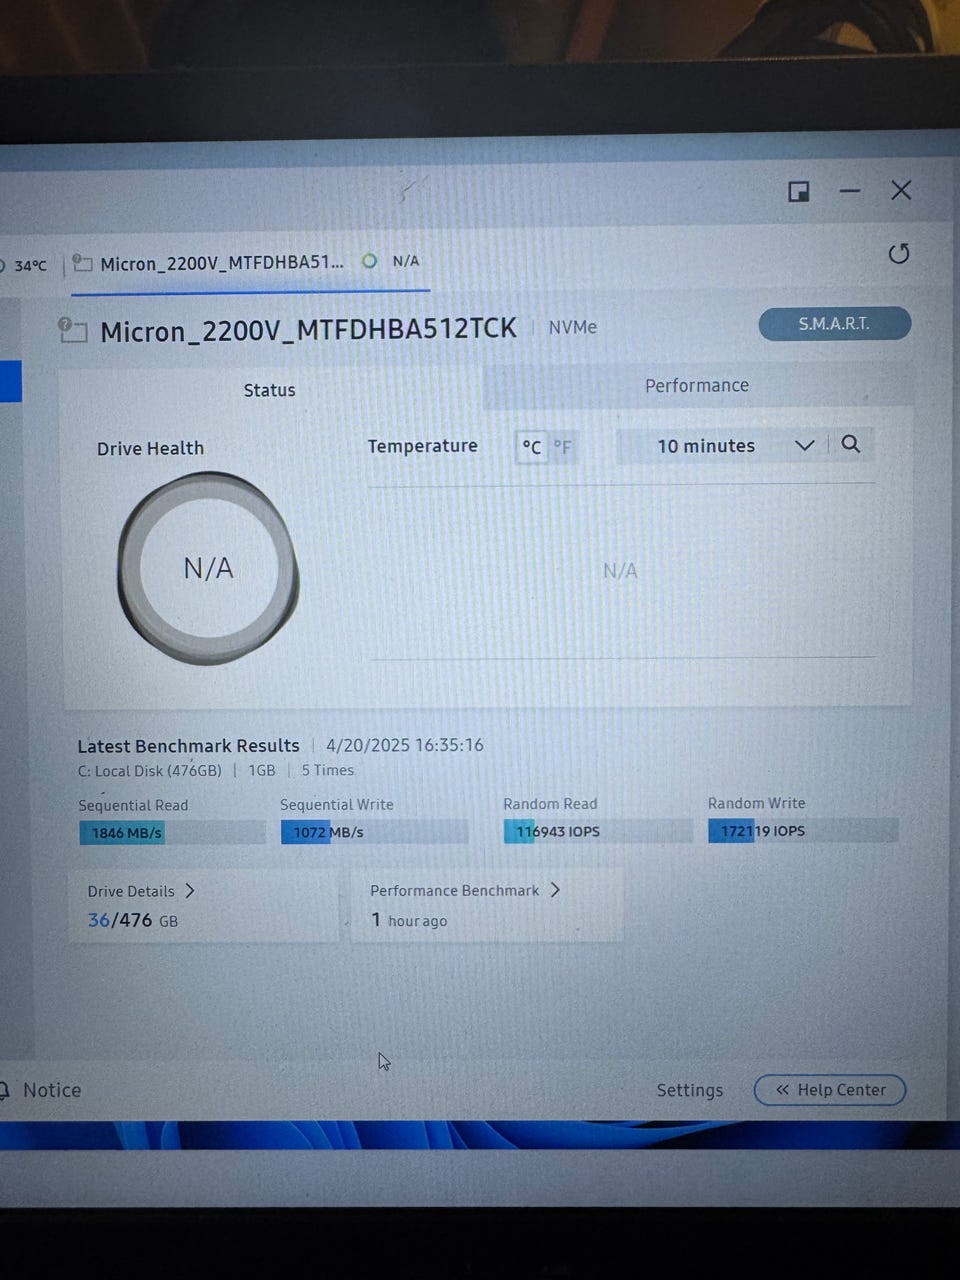Switch temperature unit to °F
The height and width of the screenshot is (1280, 960).
pyautogui.click(x=563, y=447)
